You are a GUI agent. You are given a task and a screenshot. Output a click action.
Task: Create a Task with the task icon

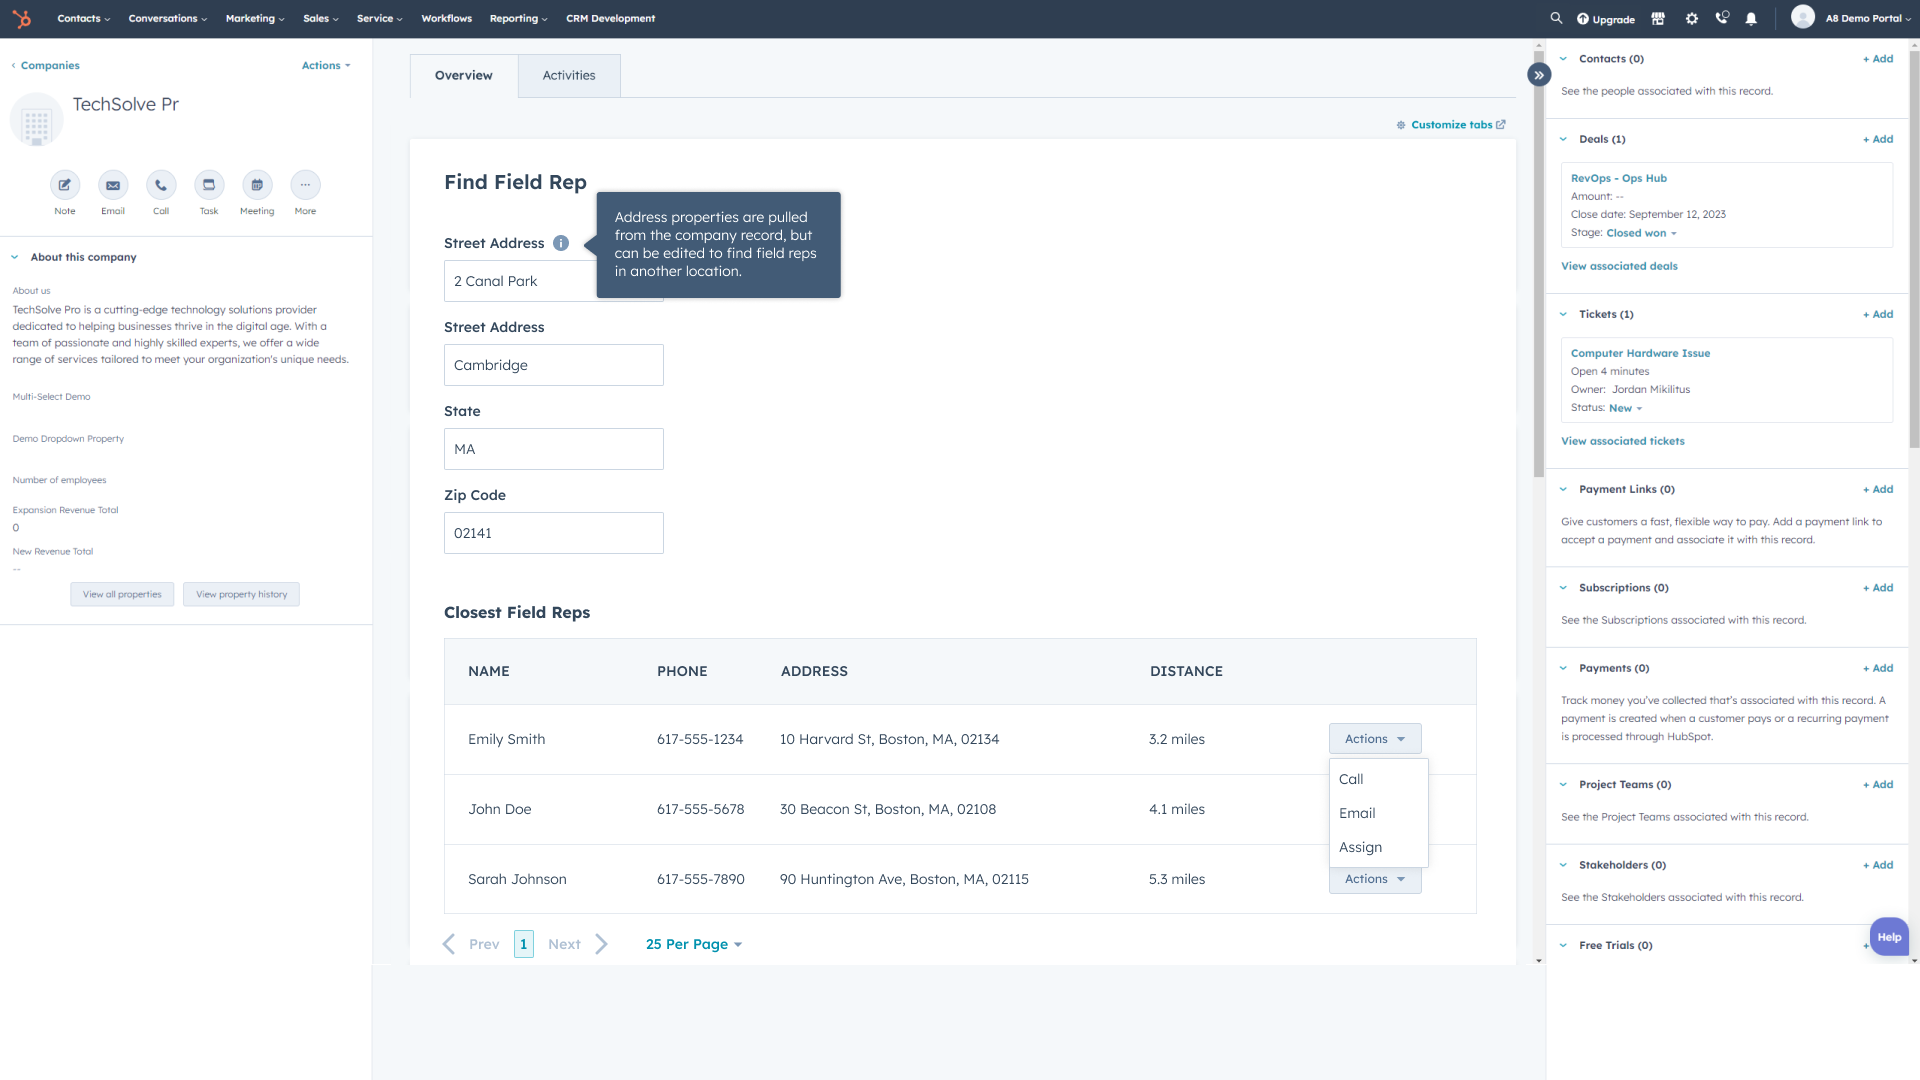(x=209, y=185)
